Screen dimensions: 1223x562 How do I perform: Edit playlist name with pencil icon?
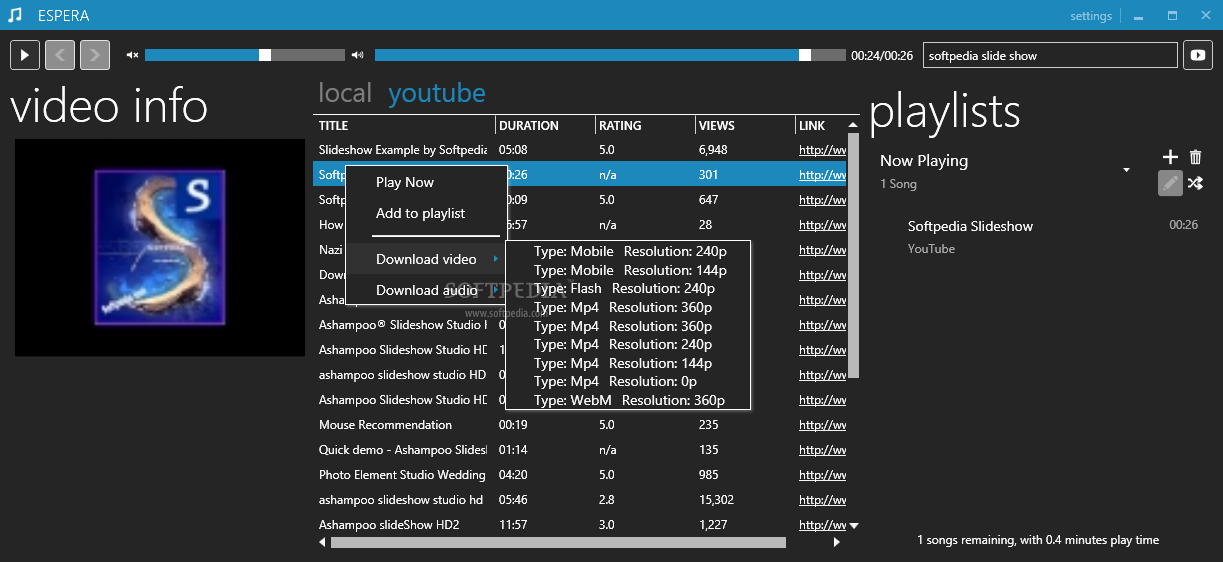click(1171, 183)
